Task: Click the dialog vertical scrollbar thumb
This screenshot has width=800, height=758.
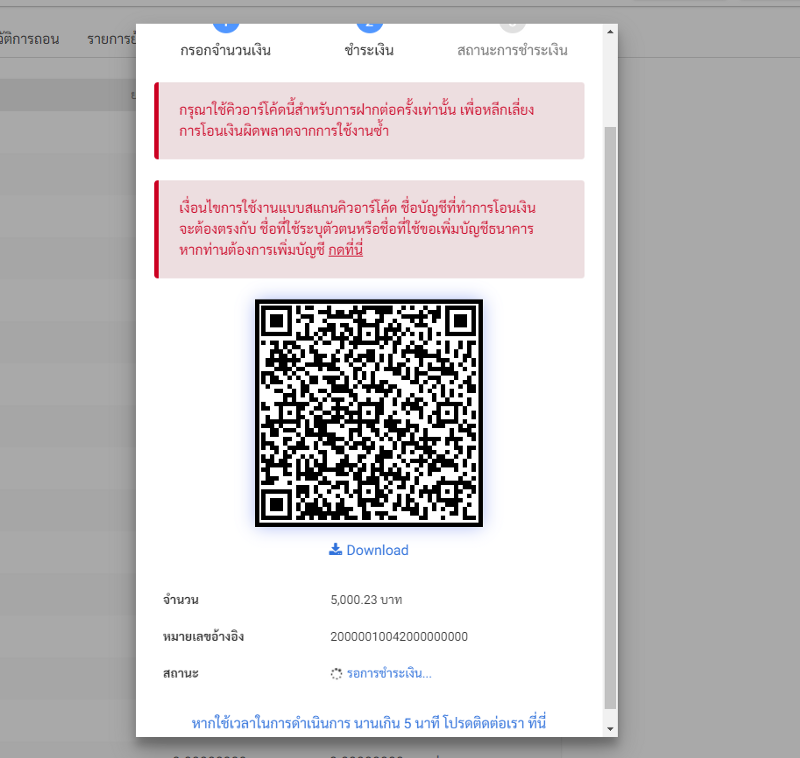Action: coord(610,417)
